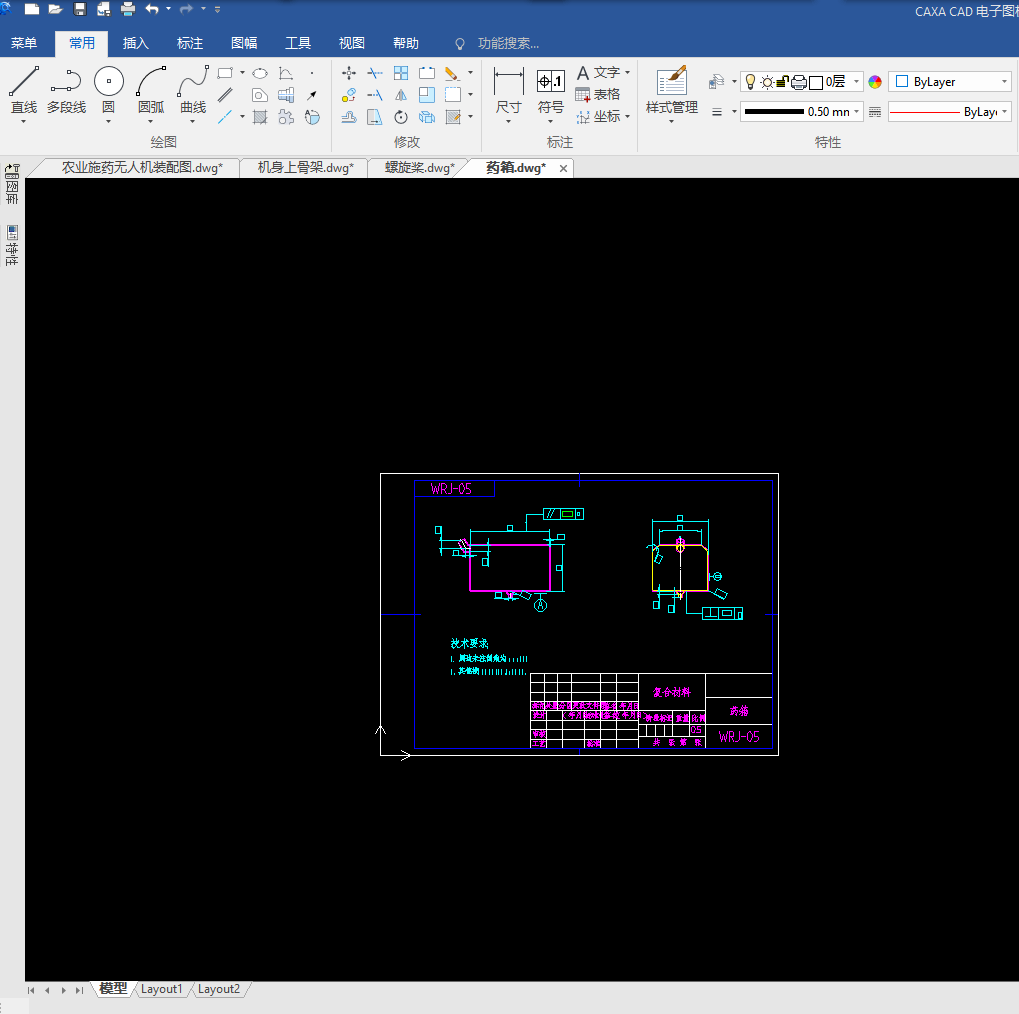Switch to the 工具 ribbon tab
The image size is (1019, 1014).
(298, 43)
